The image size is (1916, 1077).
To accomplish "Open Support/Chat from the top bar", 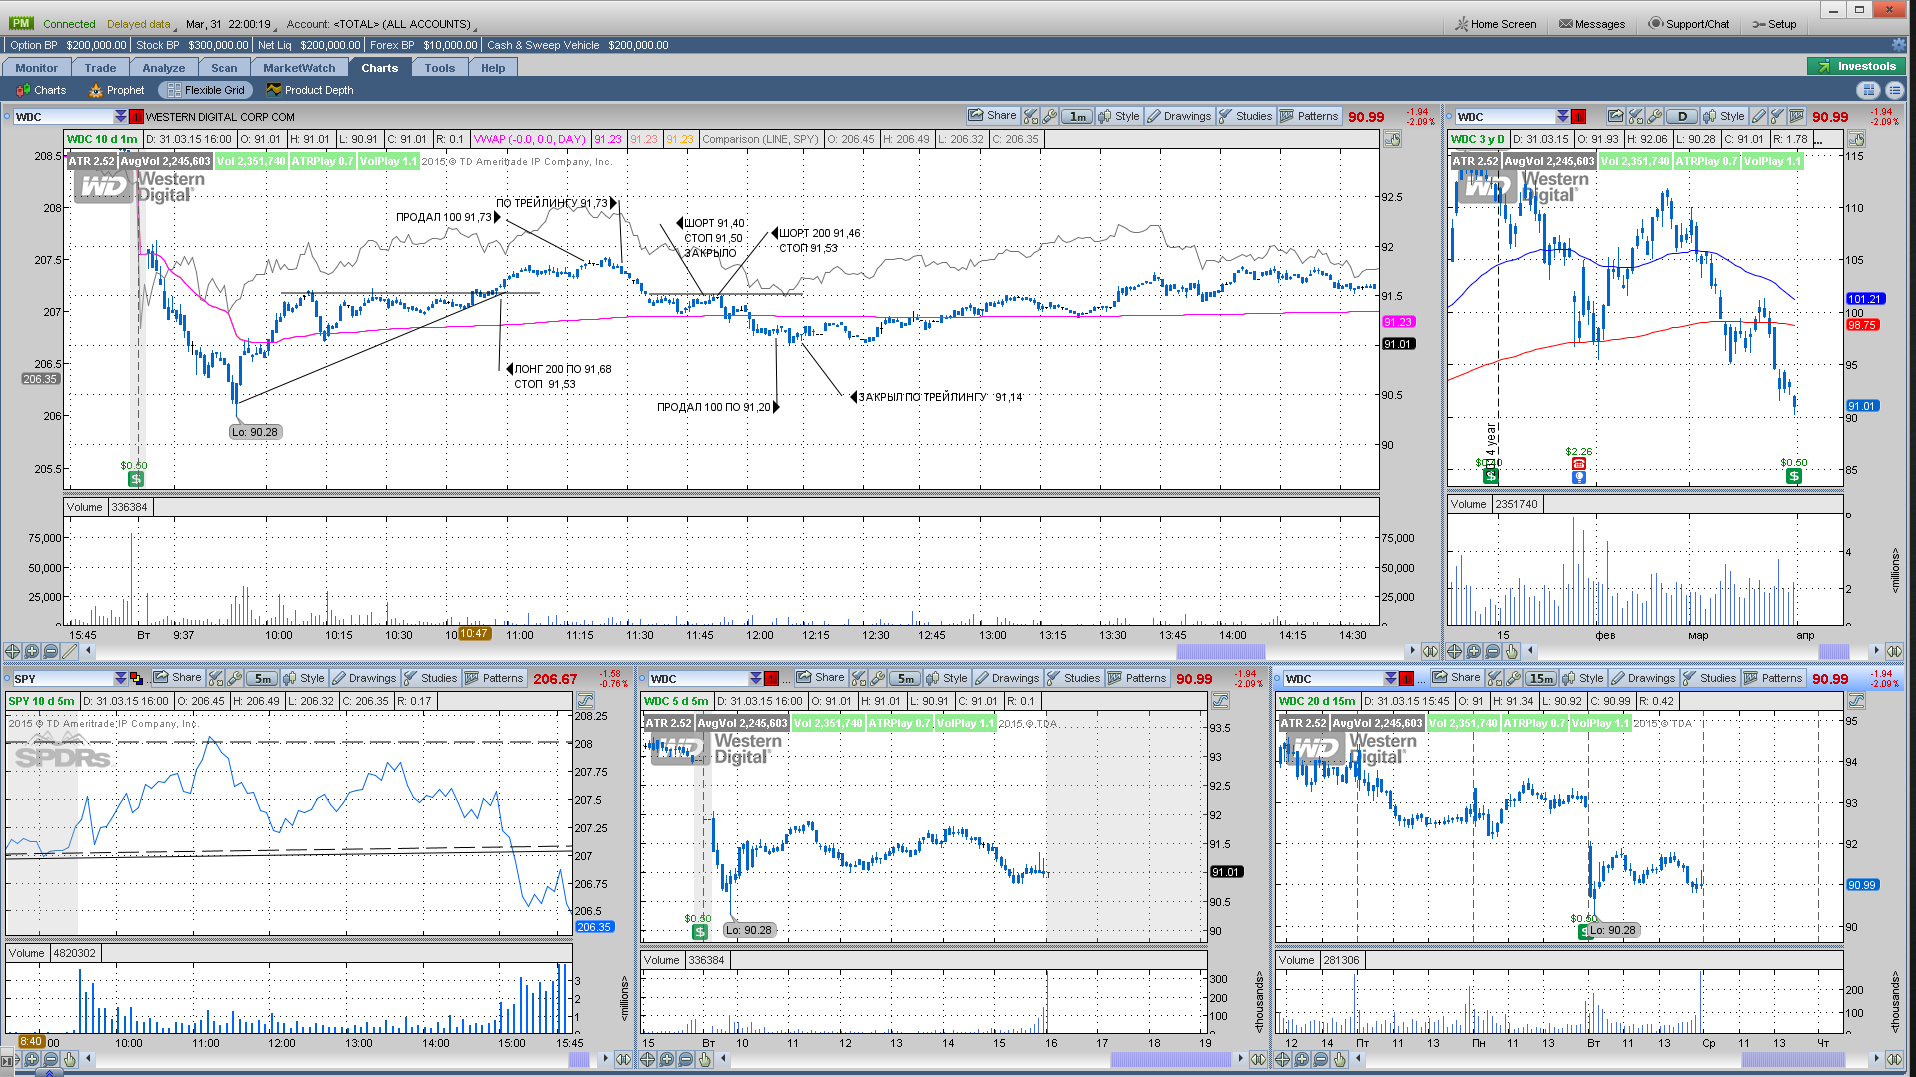I will [1689, 24].
